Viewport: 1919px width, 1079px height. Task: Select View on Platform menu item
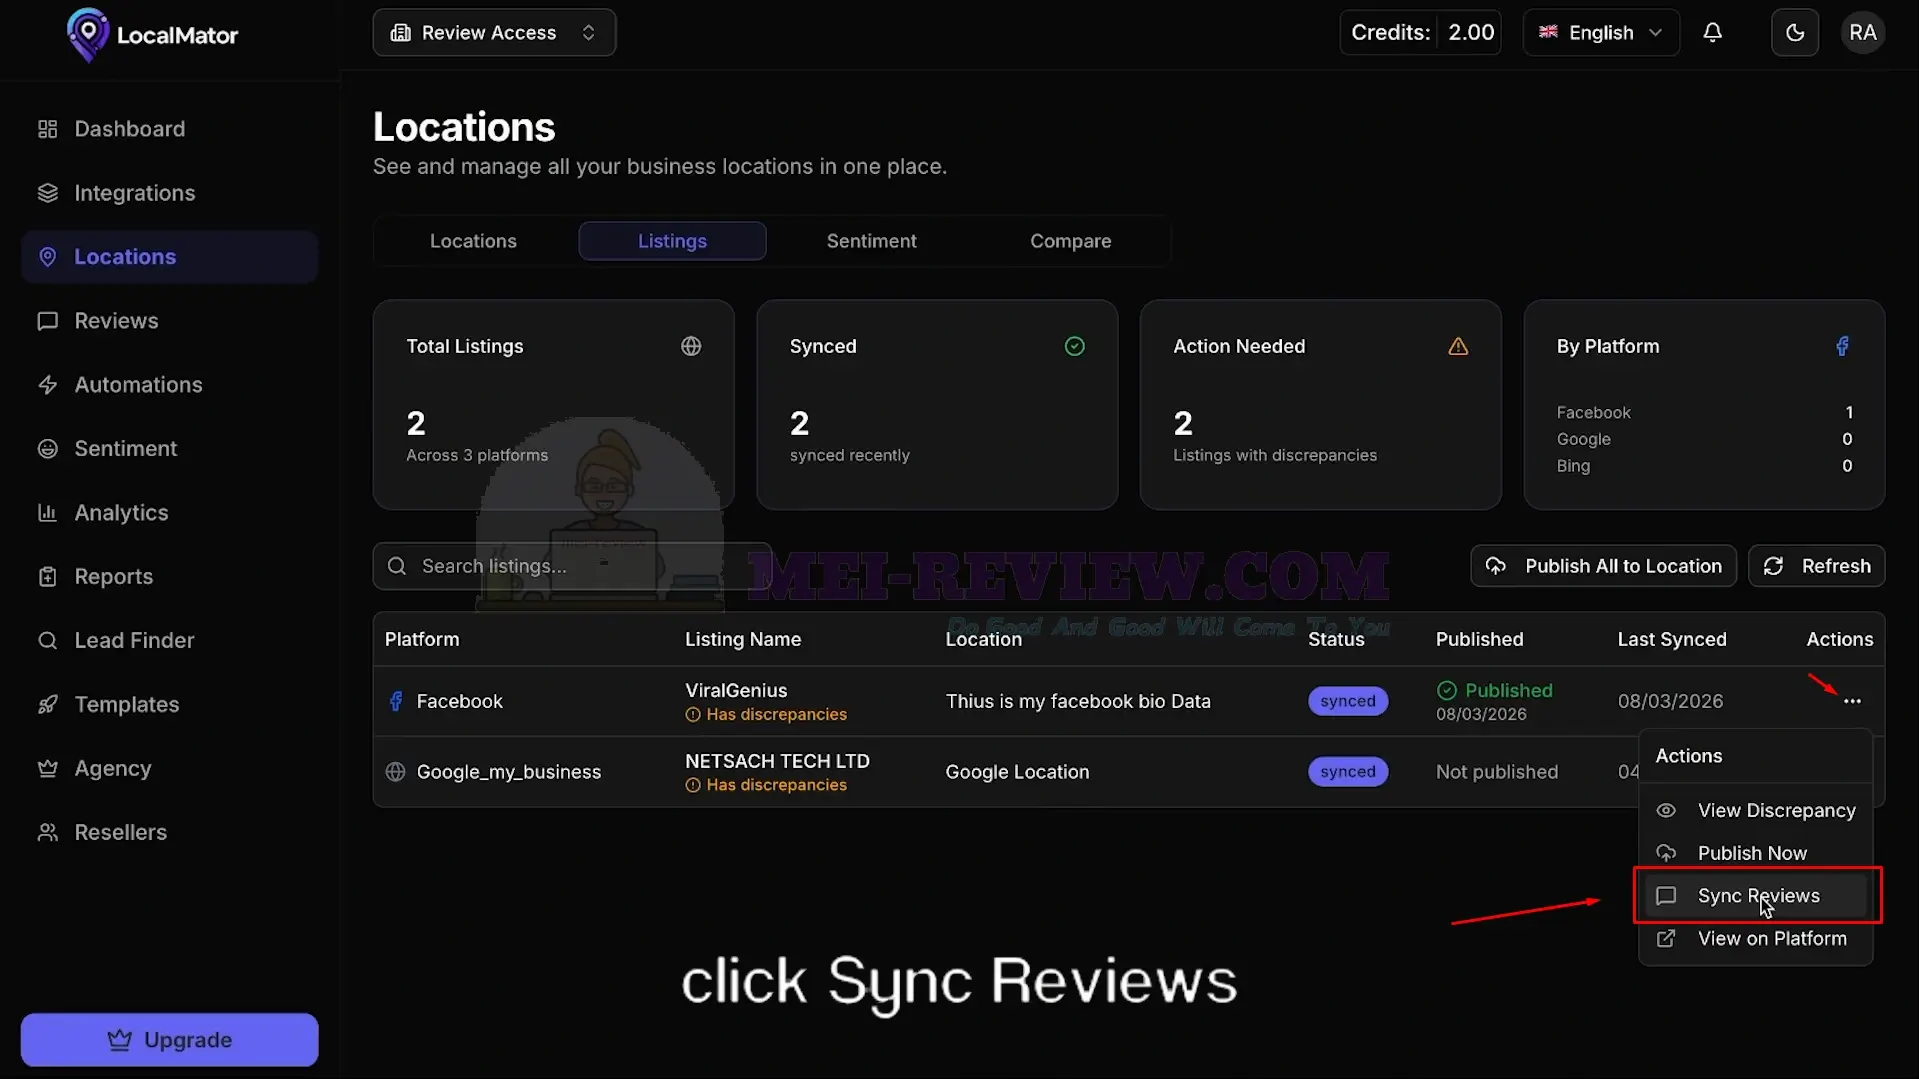[1755, 939]
